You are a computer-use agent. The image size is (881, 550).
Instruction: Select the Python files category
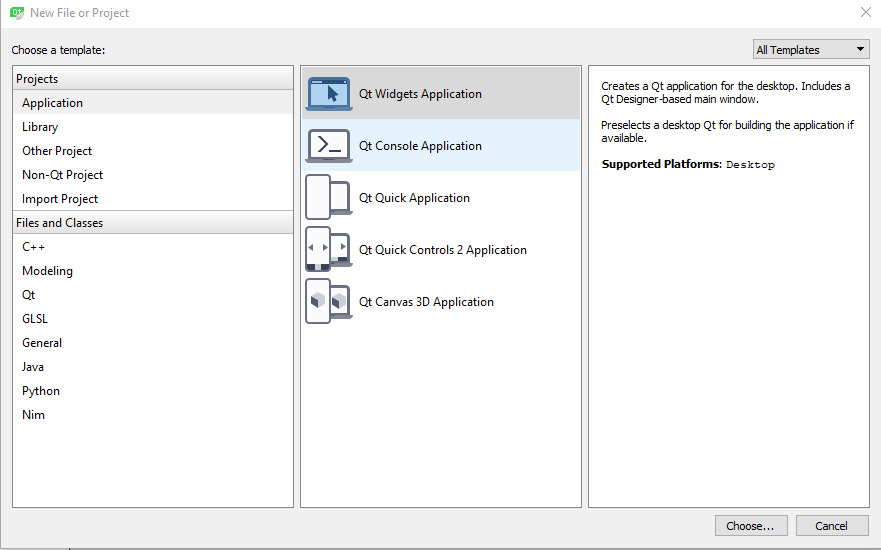(153, 390)
